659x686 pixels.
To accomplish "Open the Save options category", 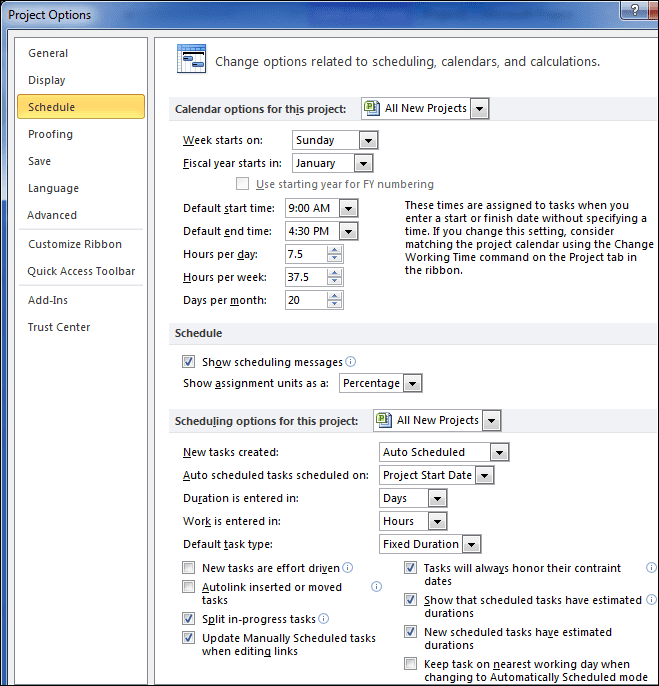I will 81,161.
